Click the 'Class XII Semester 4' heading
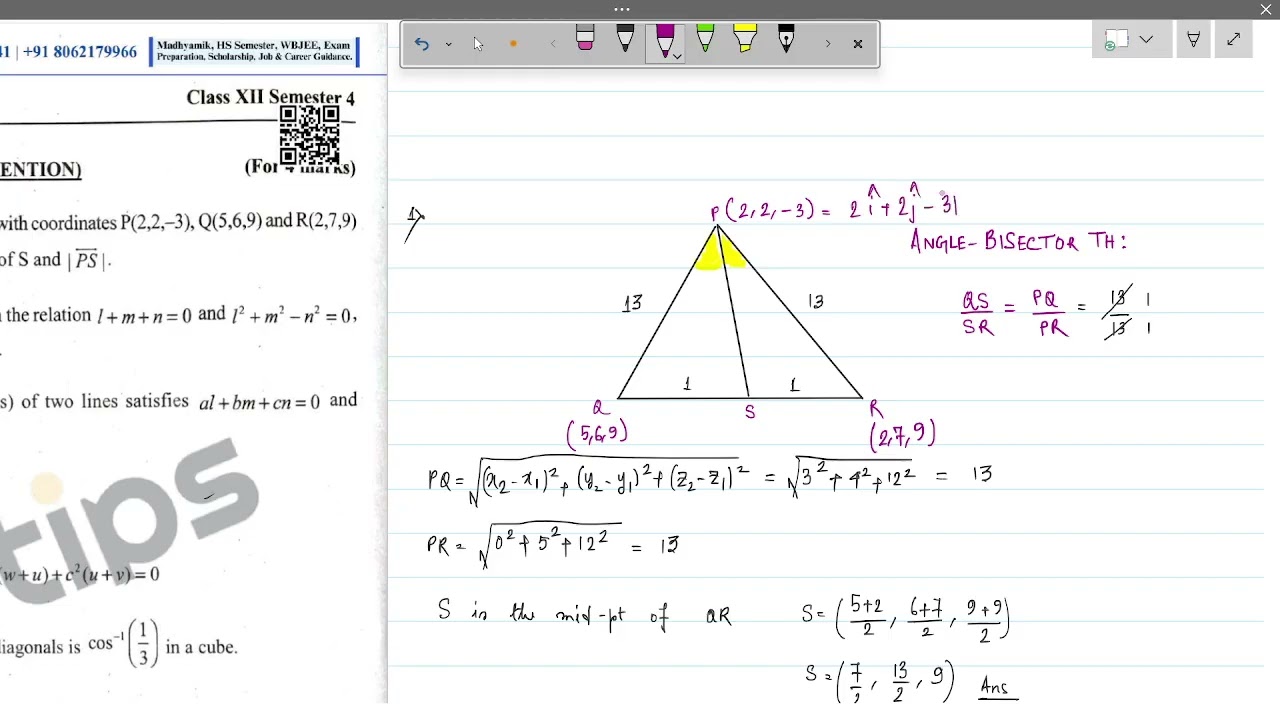1280x720 pixels. point(270,98)
